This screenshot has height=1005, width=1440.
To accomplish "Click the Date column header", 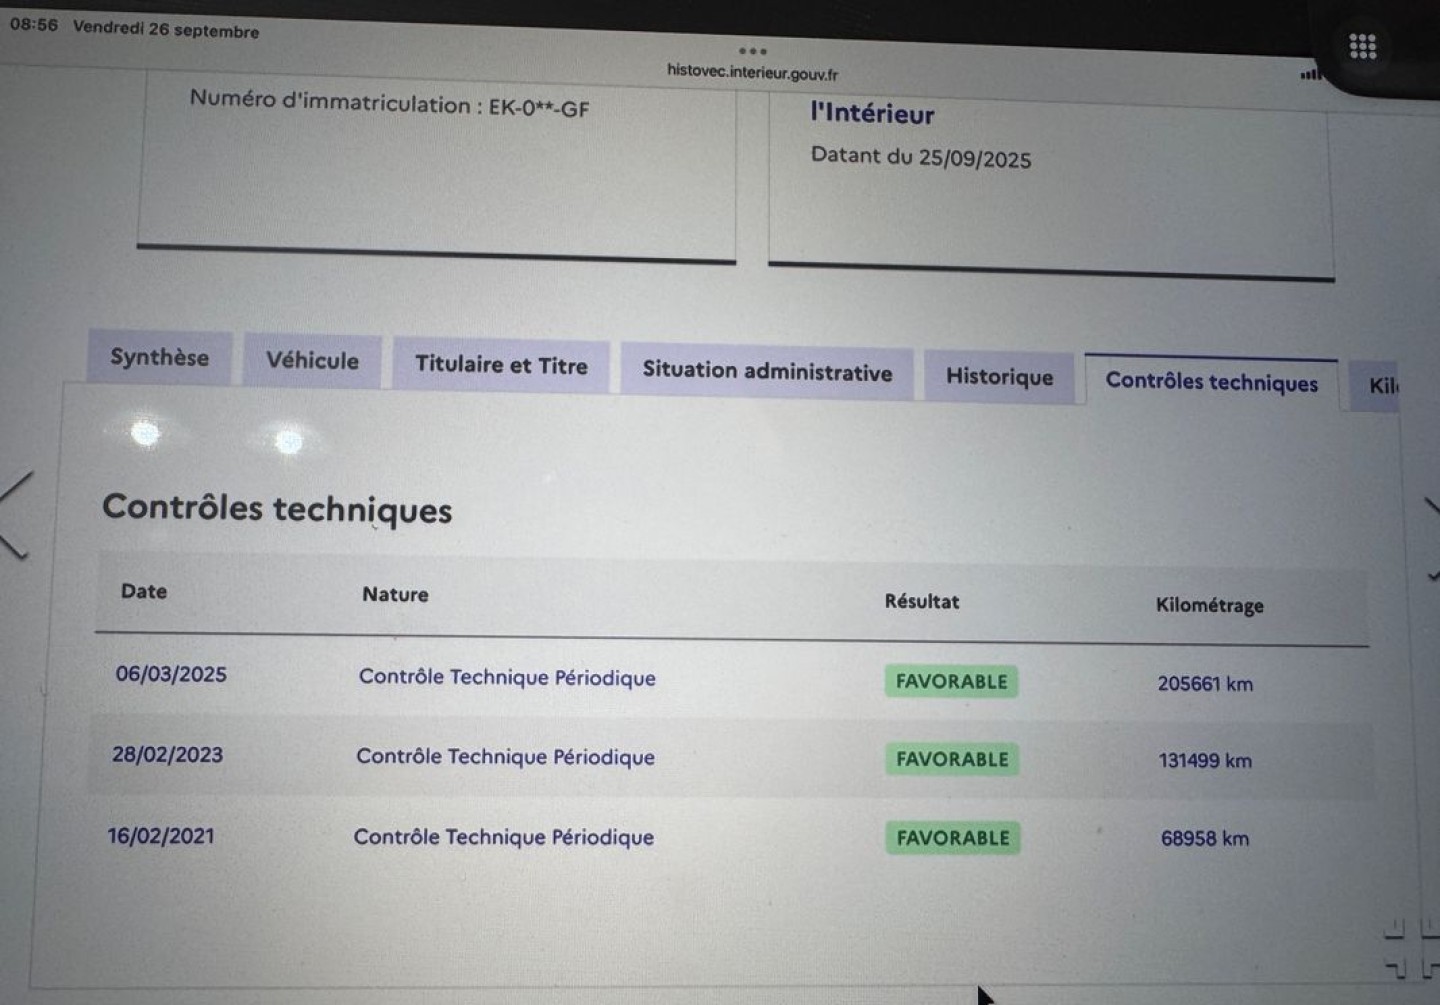I will (x=144, y=591).
